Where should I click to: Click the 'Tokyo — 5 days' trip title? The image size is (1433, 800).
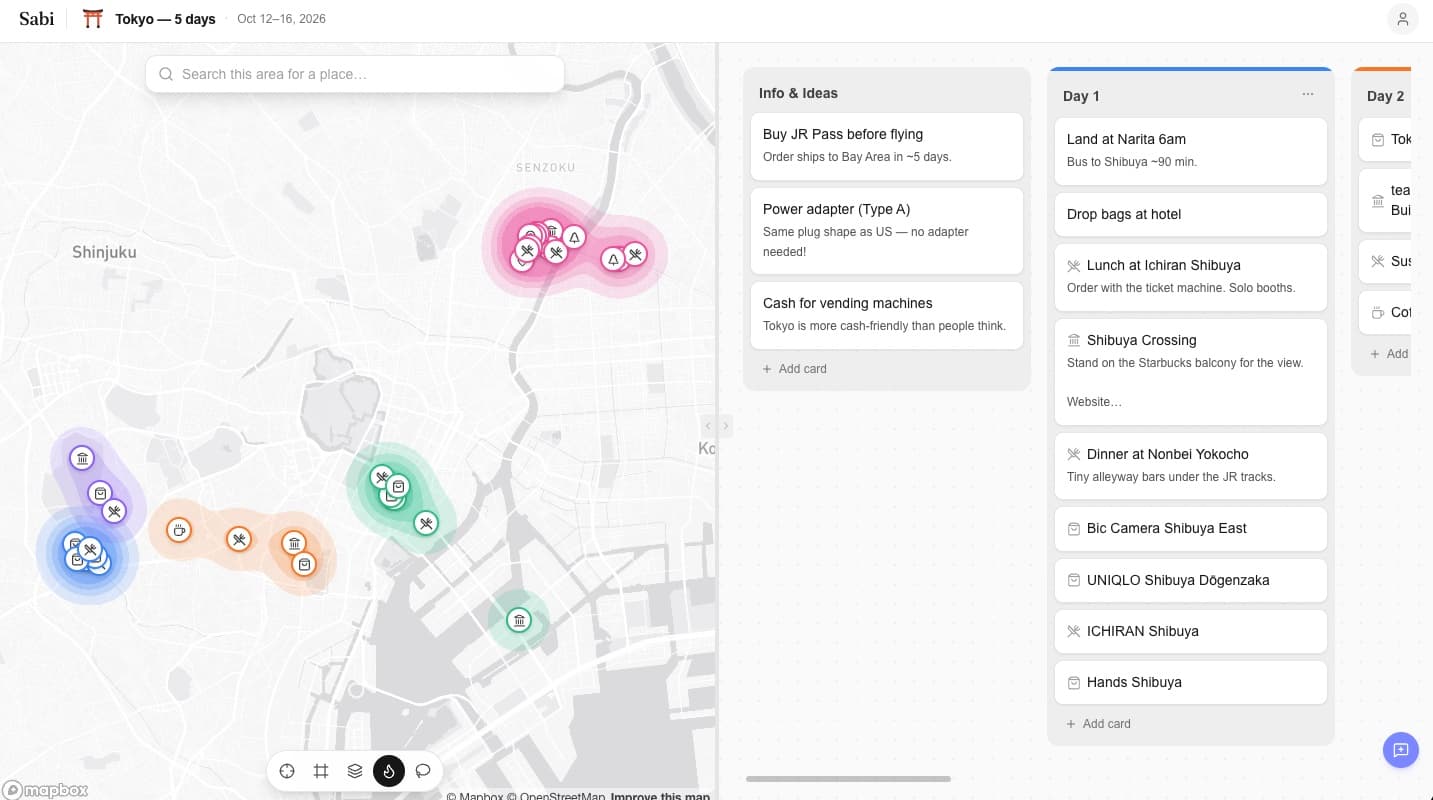click(165, 19)
